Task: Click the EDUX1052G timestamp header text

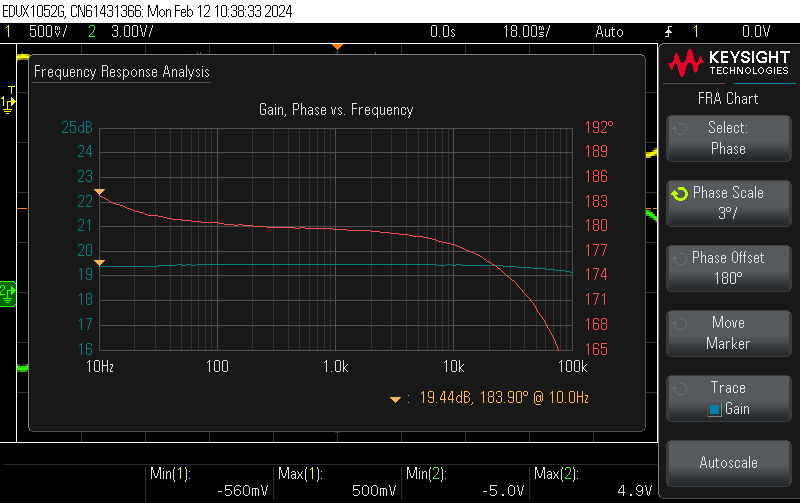Action: tap(147, 11)
